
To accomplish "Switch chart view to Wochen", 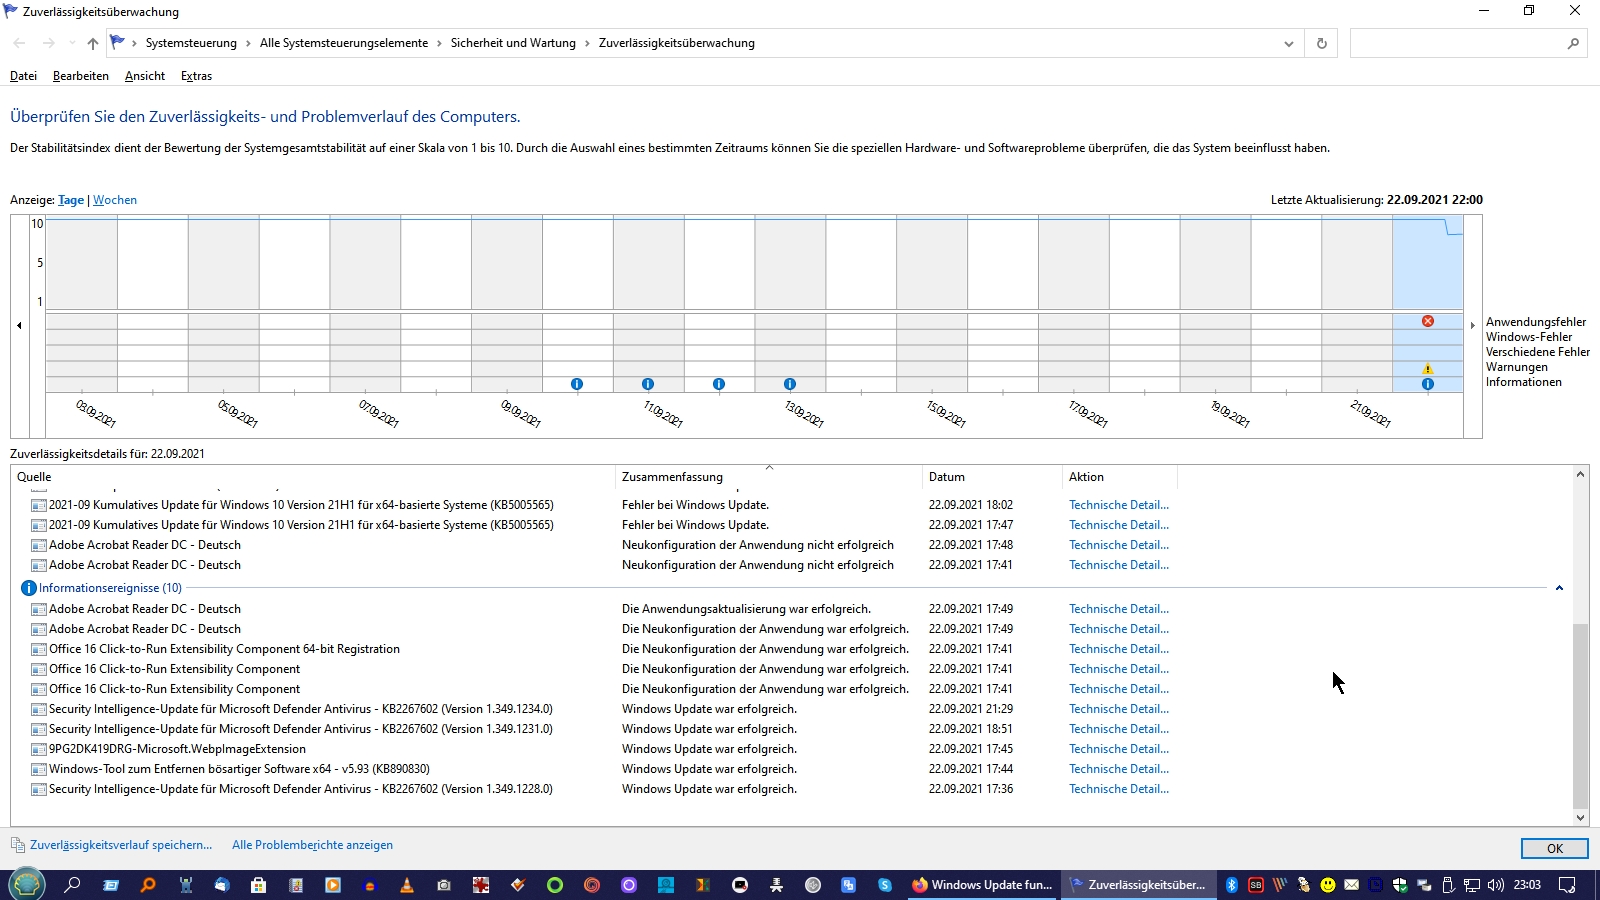I will tap(115, 200).
